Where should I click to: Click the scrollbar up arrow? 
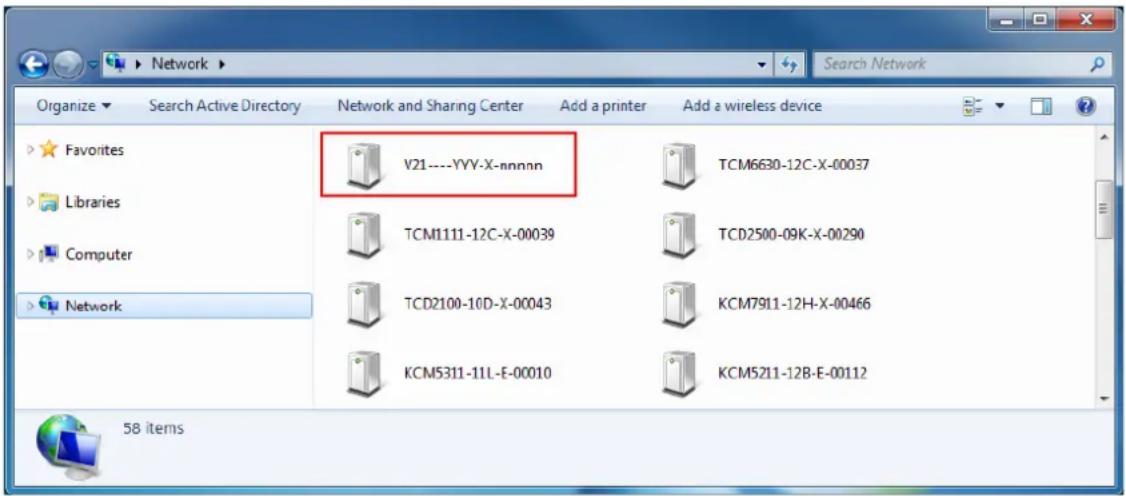coord(1104,136)
